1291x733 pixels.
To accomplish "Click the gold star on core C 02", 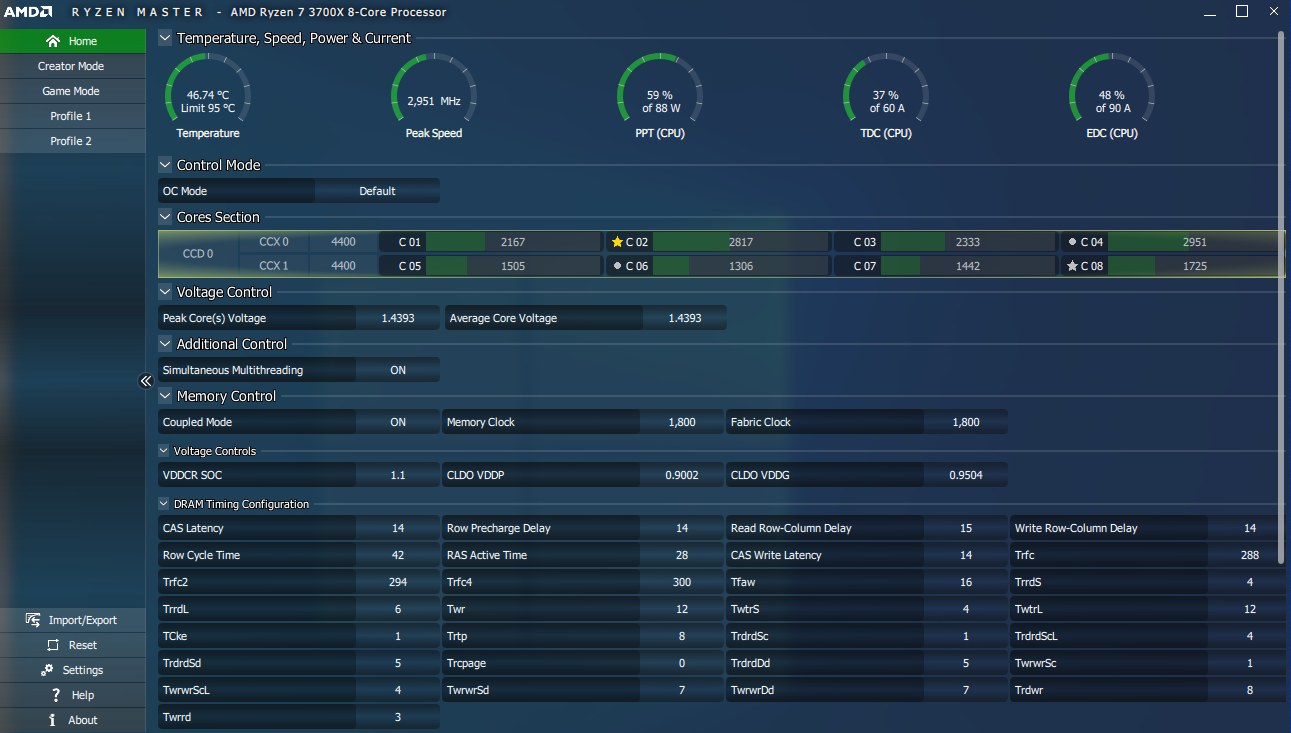I will [617, 242].
